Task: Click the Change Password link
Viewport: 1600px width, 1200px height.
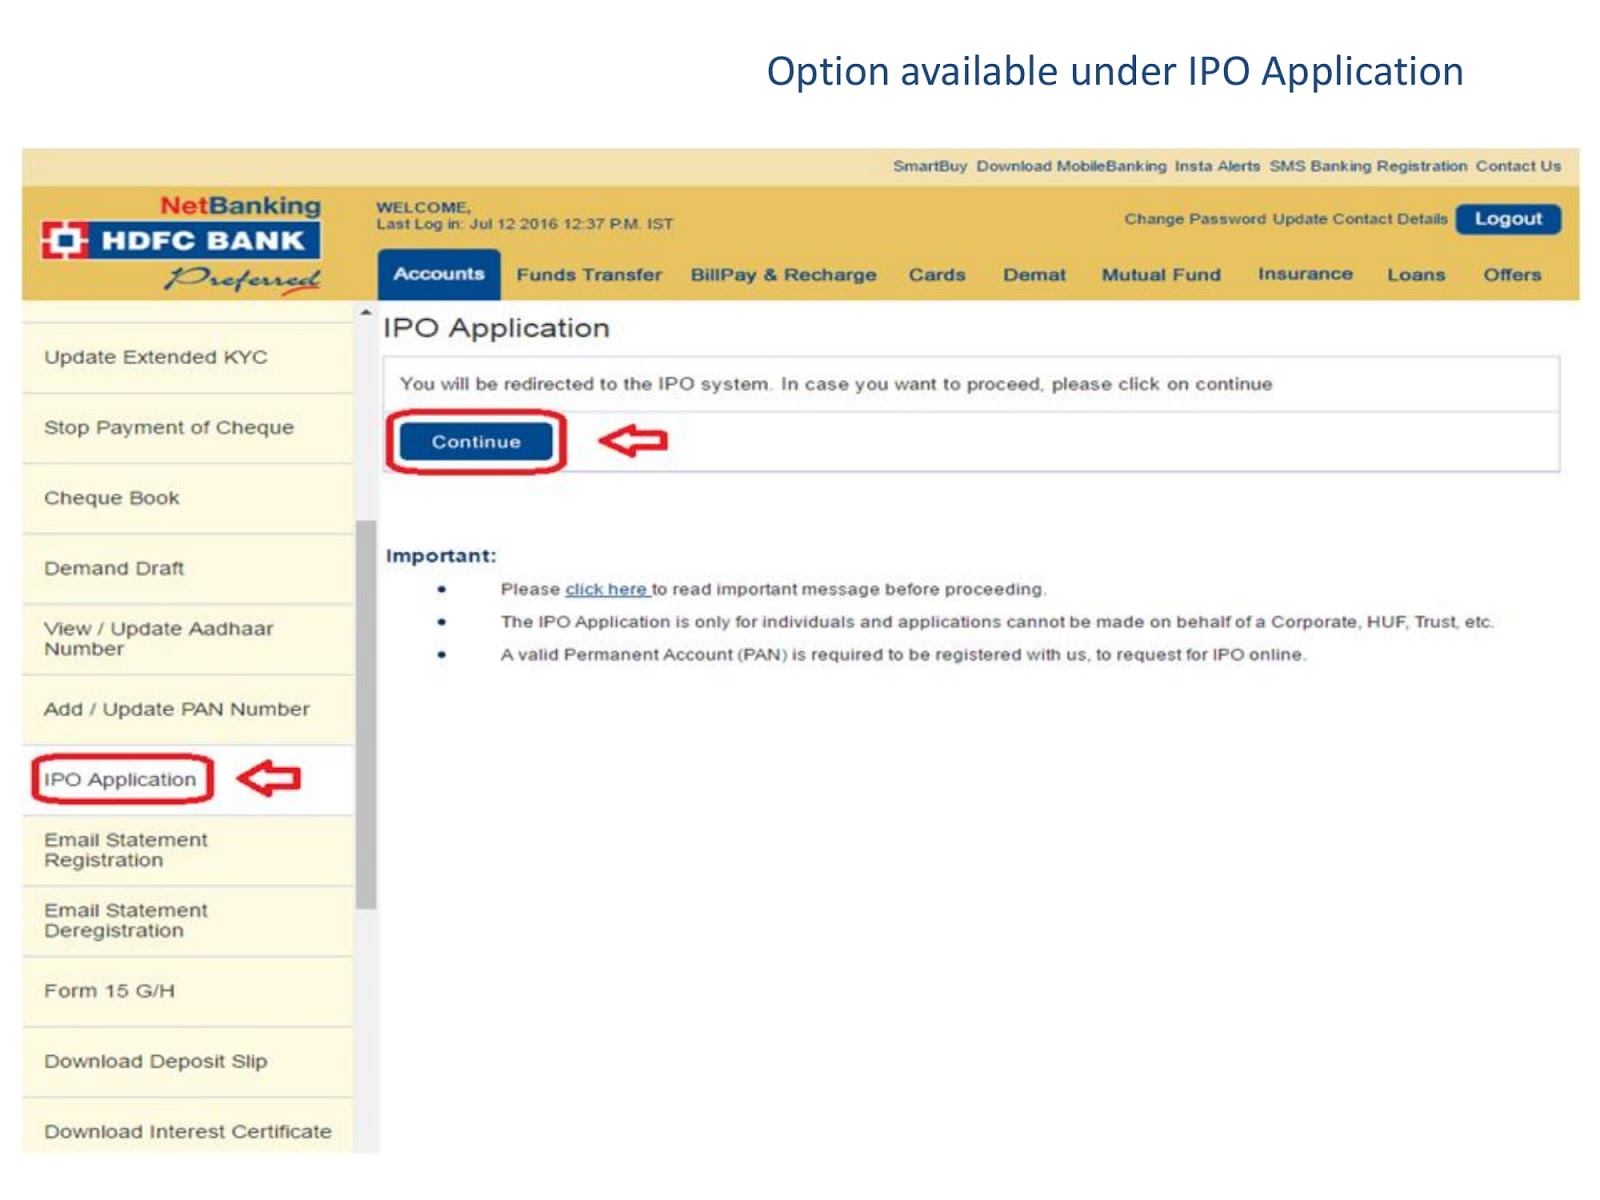Action: coord(1195,219)
